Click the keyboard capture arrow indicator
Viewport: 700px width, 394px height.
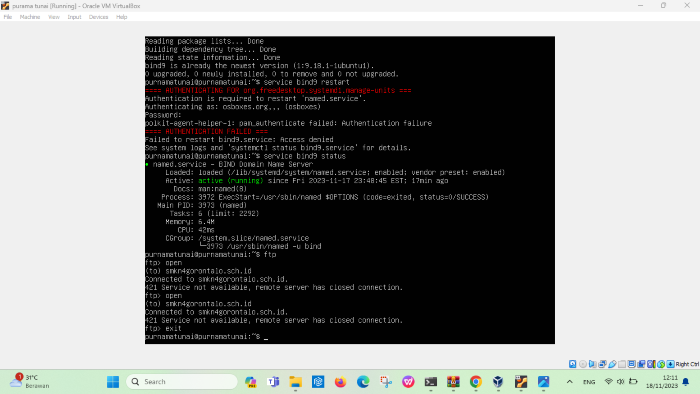[671, 364]
